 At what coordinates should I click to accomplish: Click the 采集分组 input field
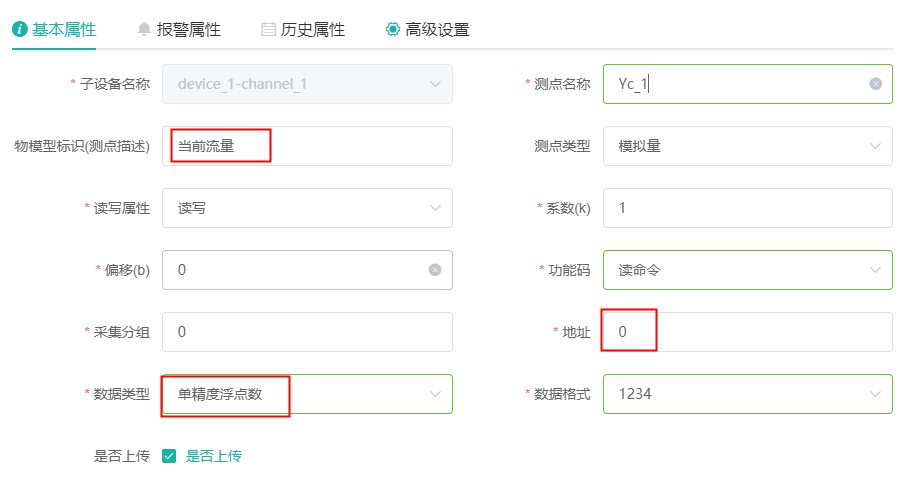(x=307, y=332)
